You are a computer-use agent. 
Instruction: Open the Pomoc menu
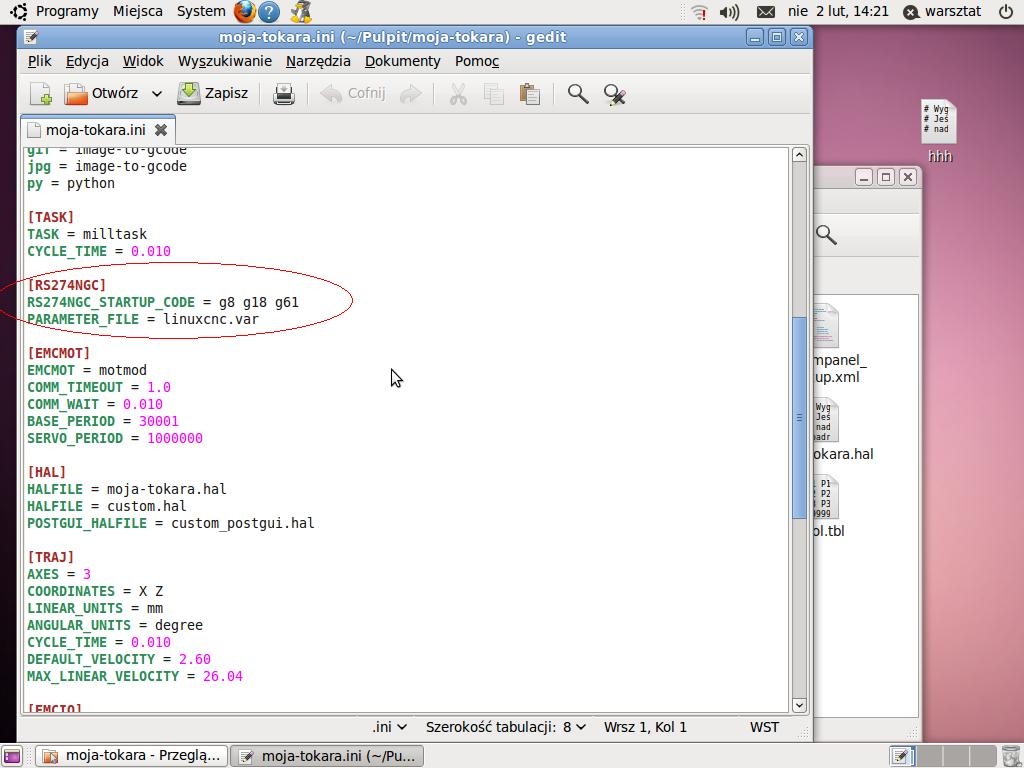[477, 61]
